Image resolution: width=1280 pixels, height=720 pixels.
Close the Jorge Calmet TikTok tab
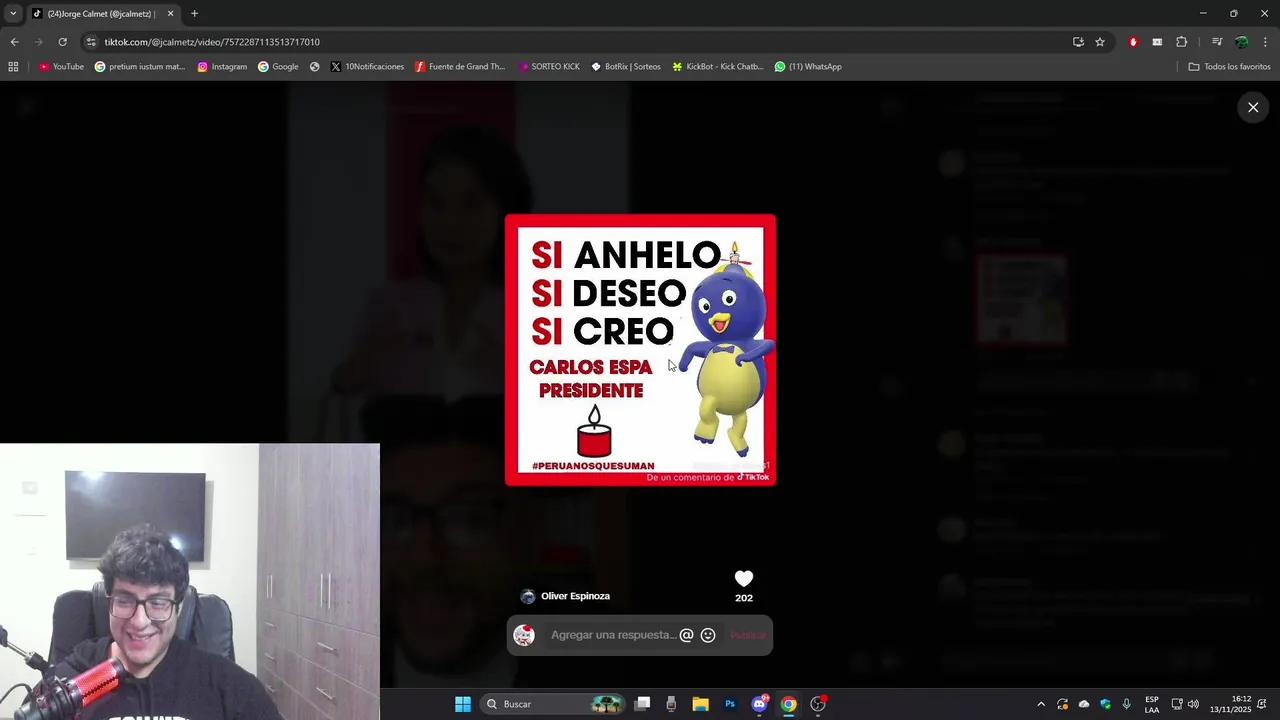tap(170, 14)
